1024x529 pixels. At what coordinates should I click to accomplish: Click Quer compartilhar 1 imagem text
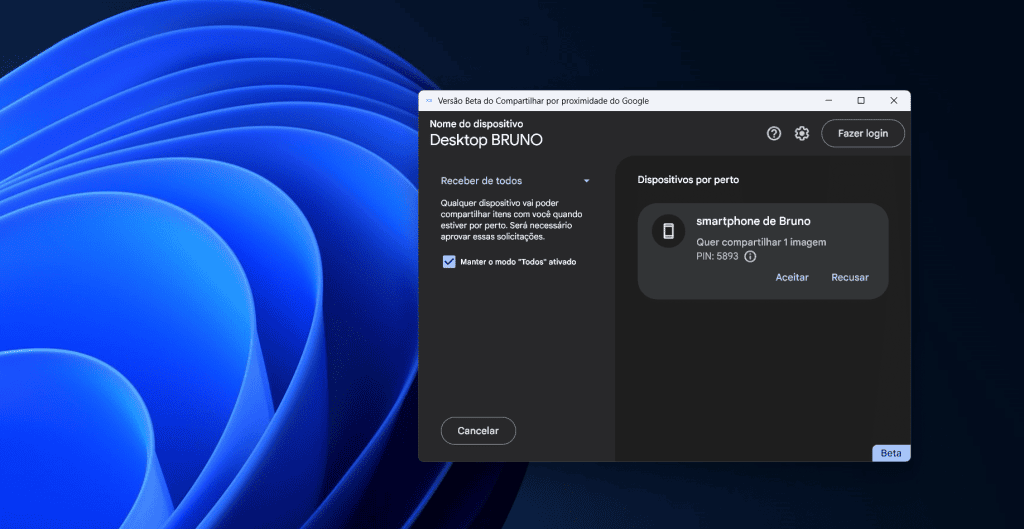click(761, 242)
